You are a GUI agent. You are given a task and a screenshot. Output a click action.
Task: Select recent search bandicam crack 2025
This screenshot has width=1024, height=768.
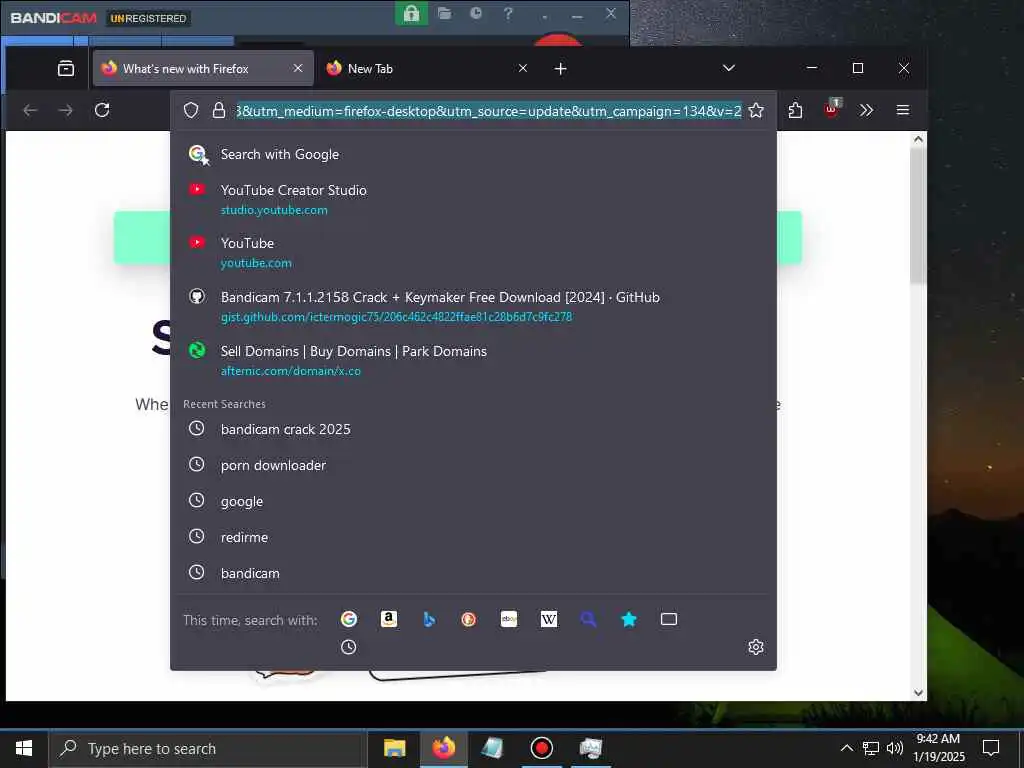point(473,429)
